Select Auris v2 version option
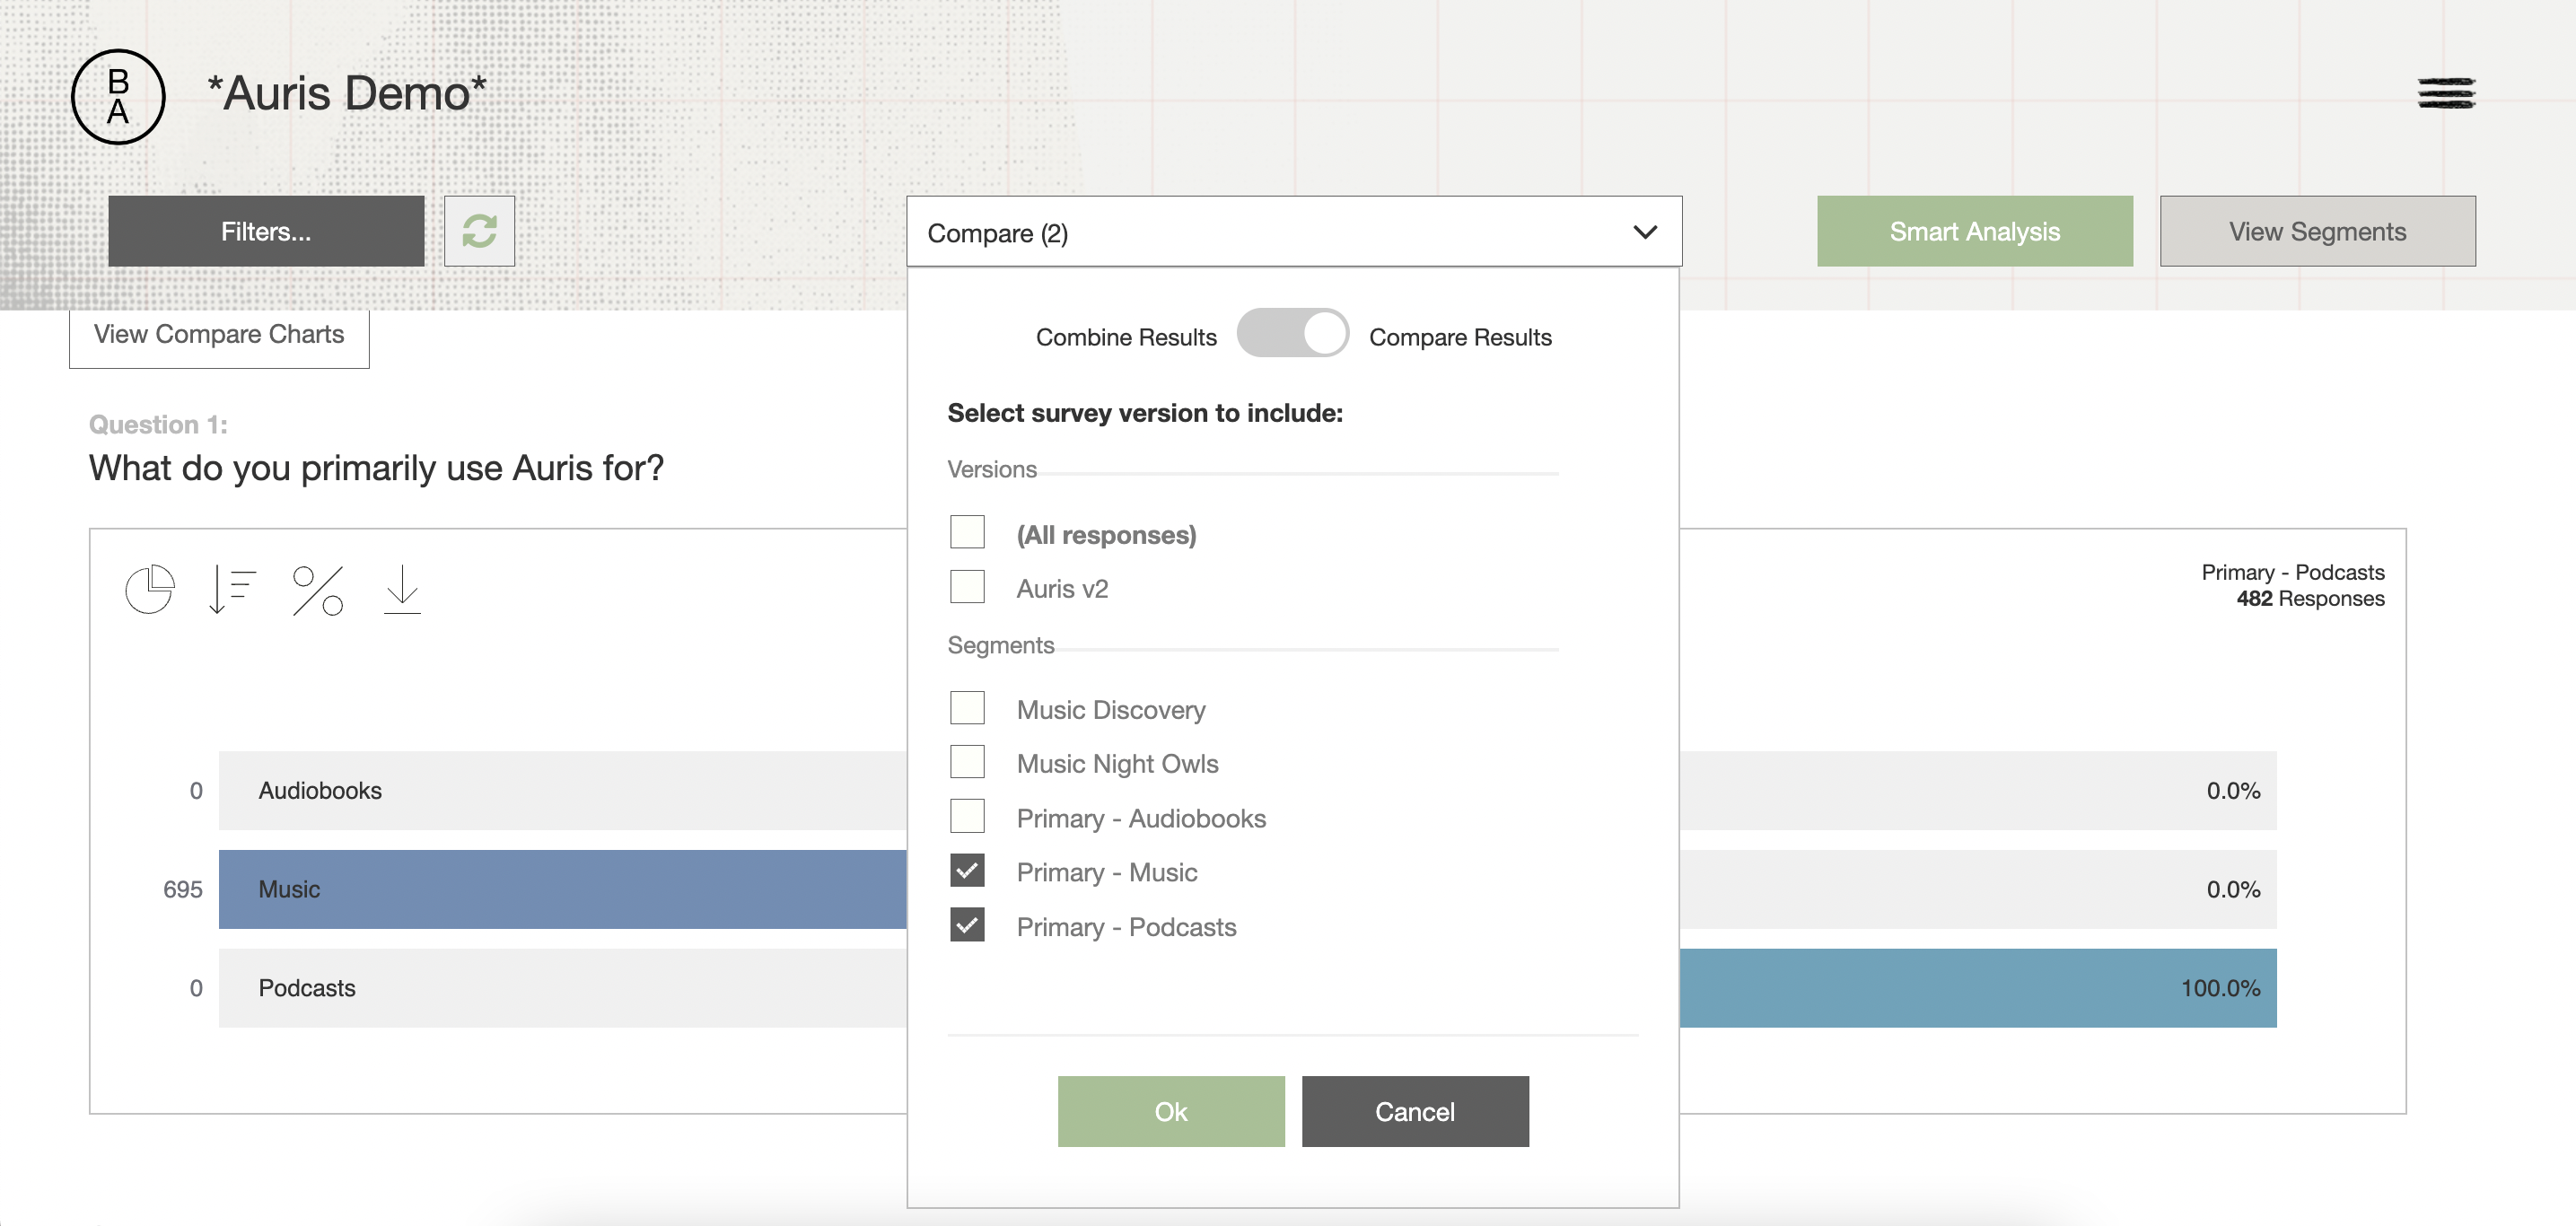Image resolution: width=2576 pixels, height=1226 pixels. [x=966, y=583]
